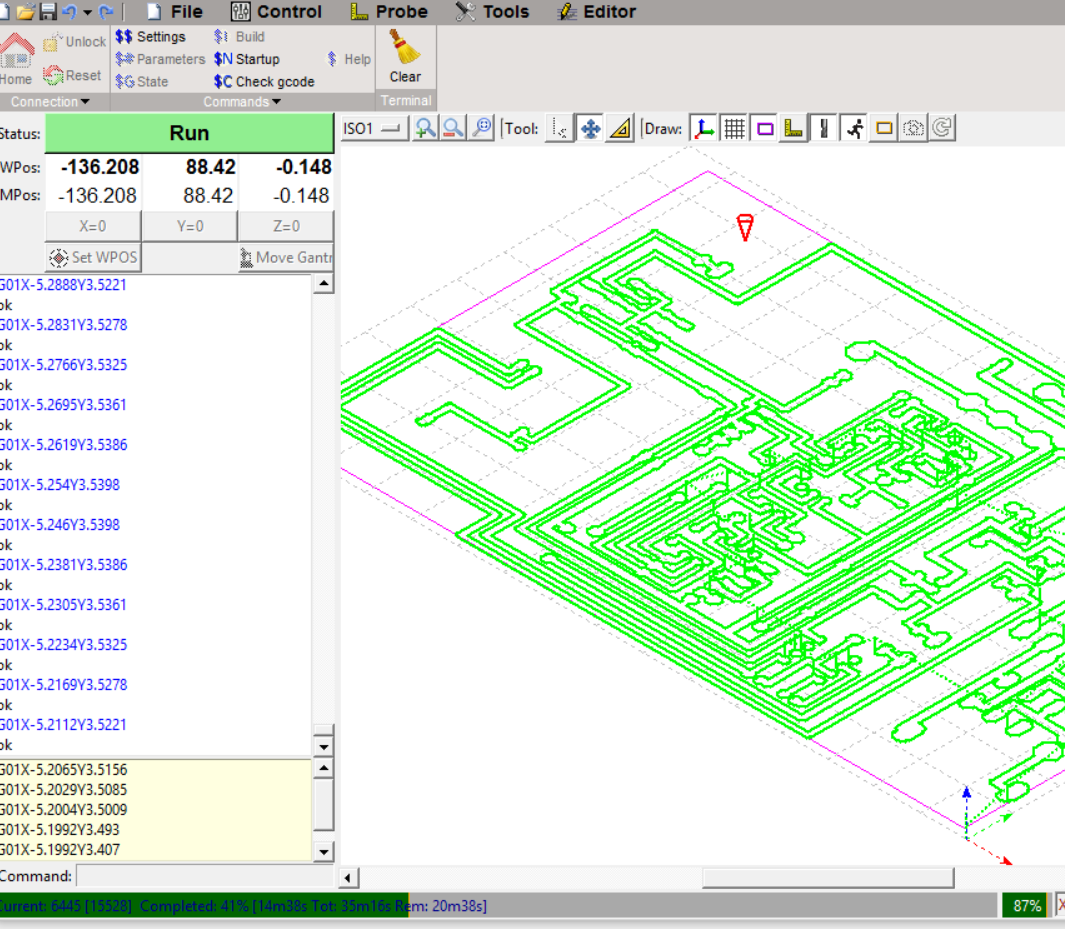Click the canvas horizontal scrollbar thumb
The height and width of the screenshot is (929, 1065).
click(x=828, y=877)
